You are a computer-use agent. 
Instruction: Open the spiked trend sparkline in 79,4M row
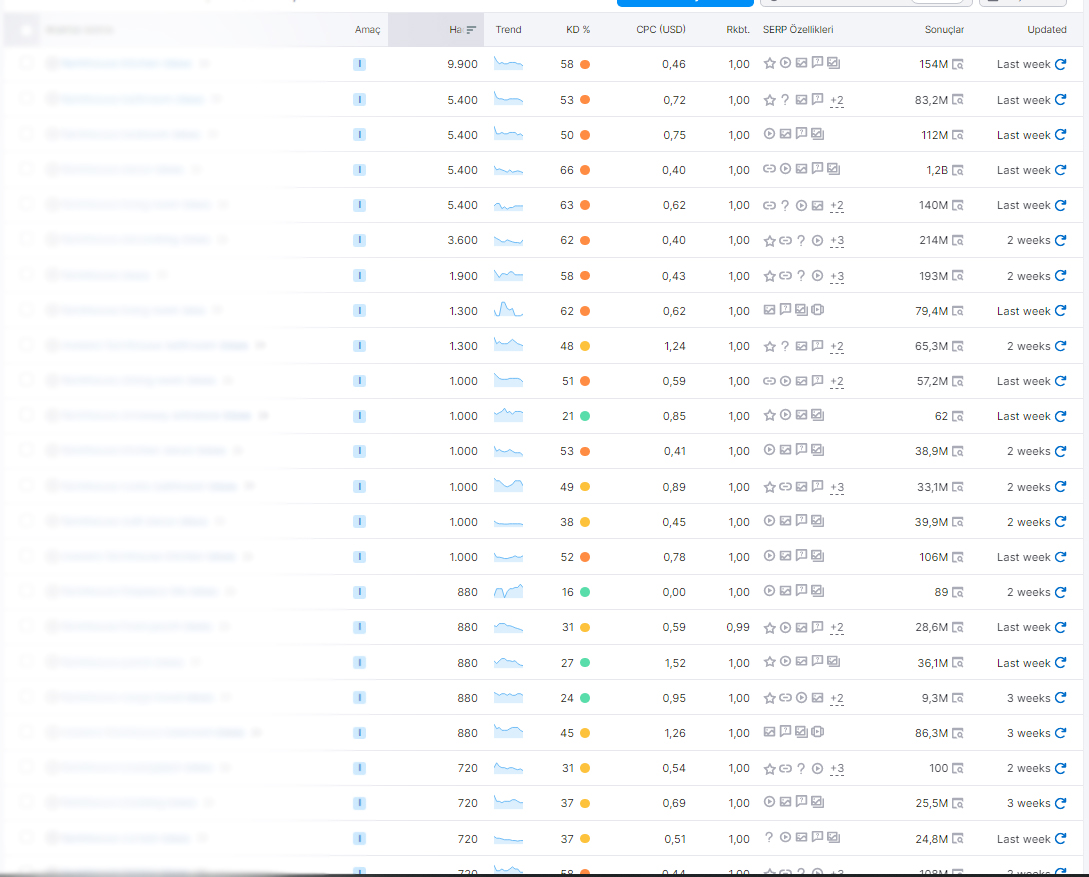(x=508, y=310)
